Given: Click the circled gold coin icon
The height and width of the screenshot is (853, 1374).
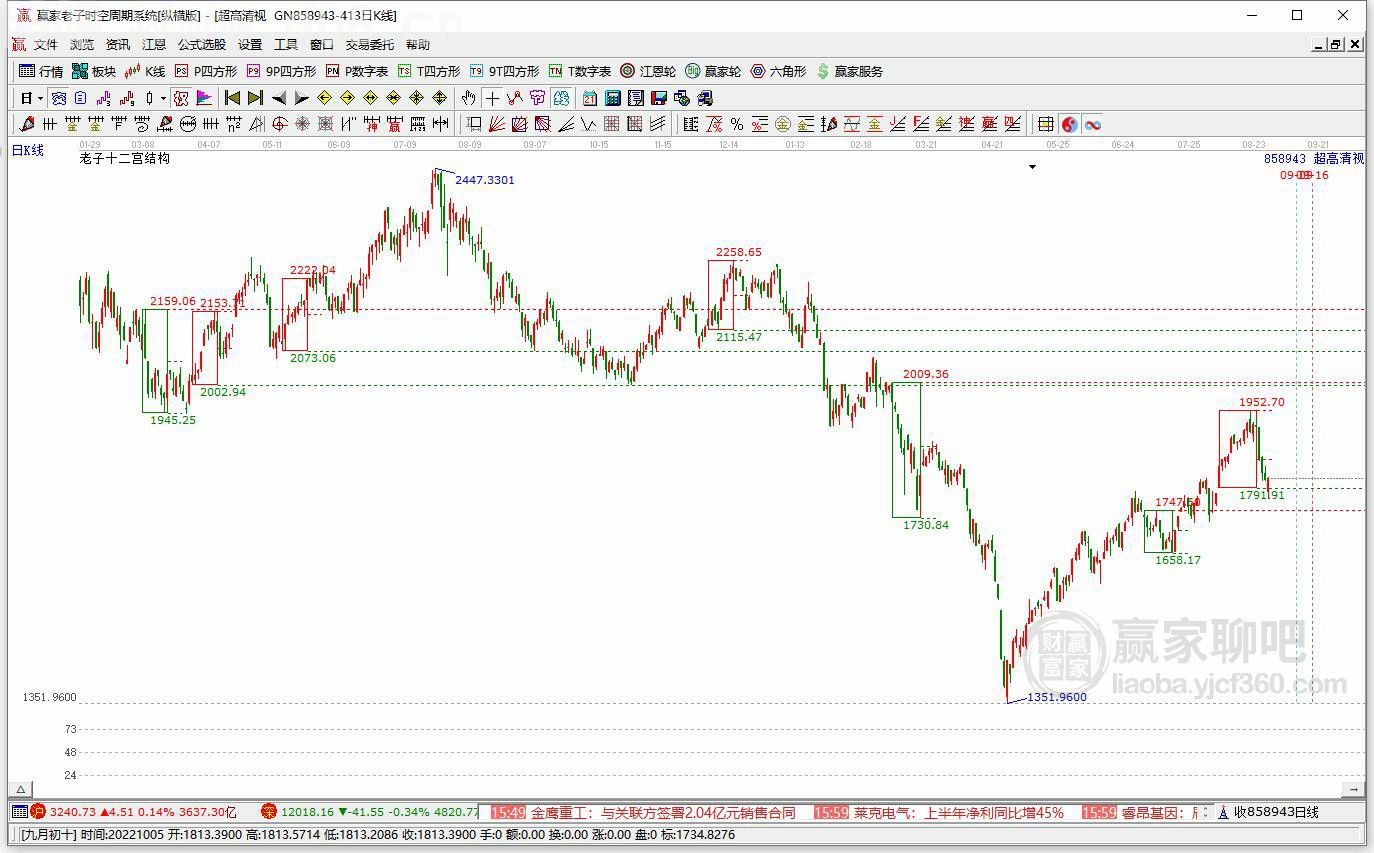Looking at the screenshot, I should coord(783,124).
